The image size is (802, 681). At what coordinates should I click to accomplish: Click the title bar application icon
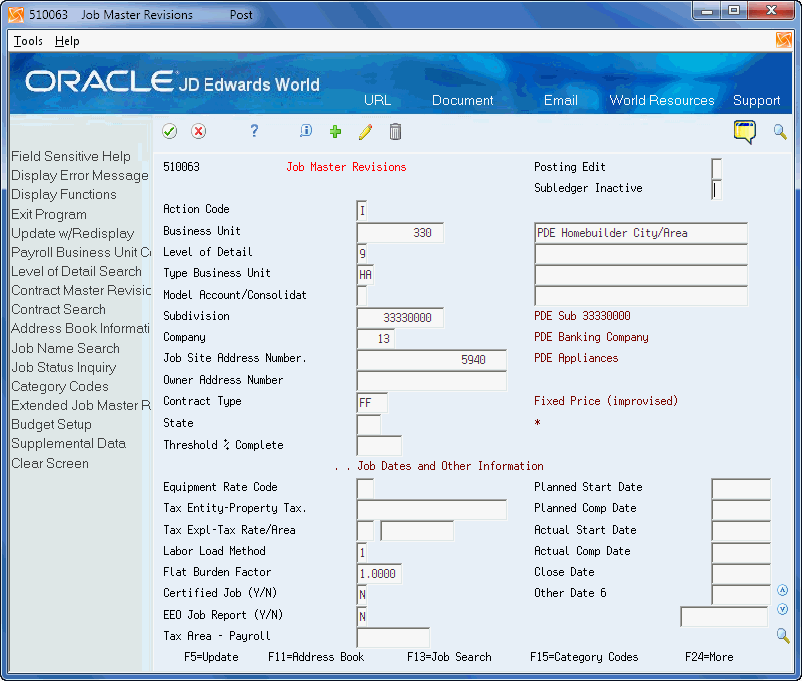tap(16, 14)
